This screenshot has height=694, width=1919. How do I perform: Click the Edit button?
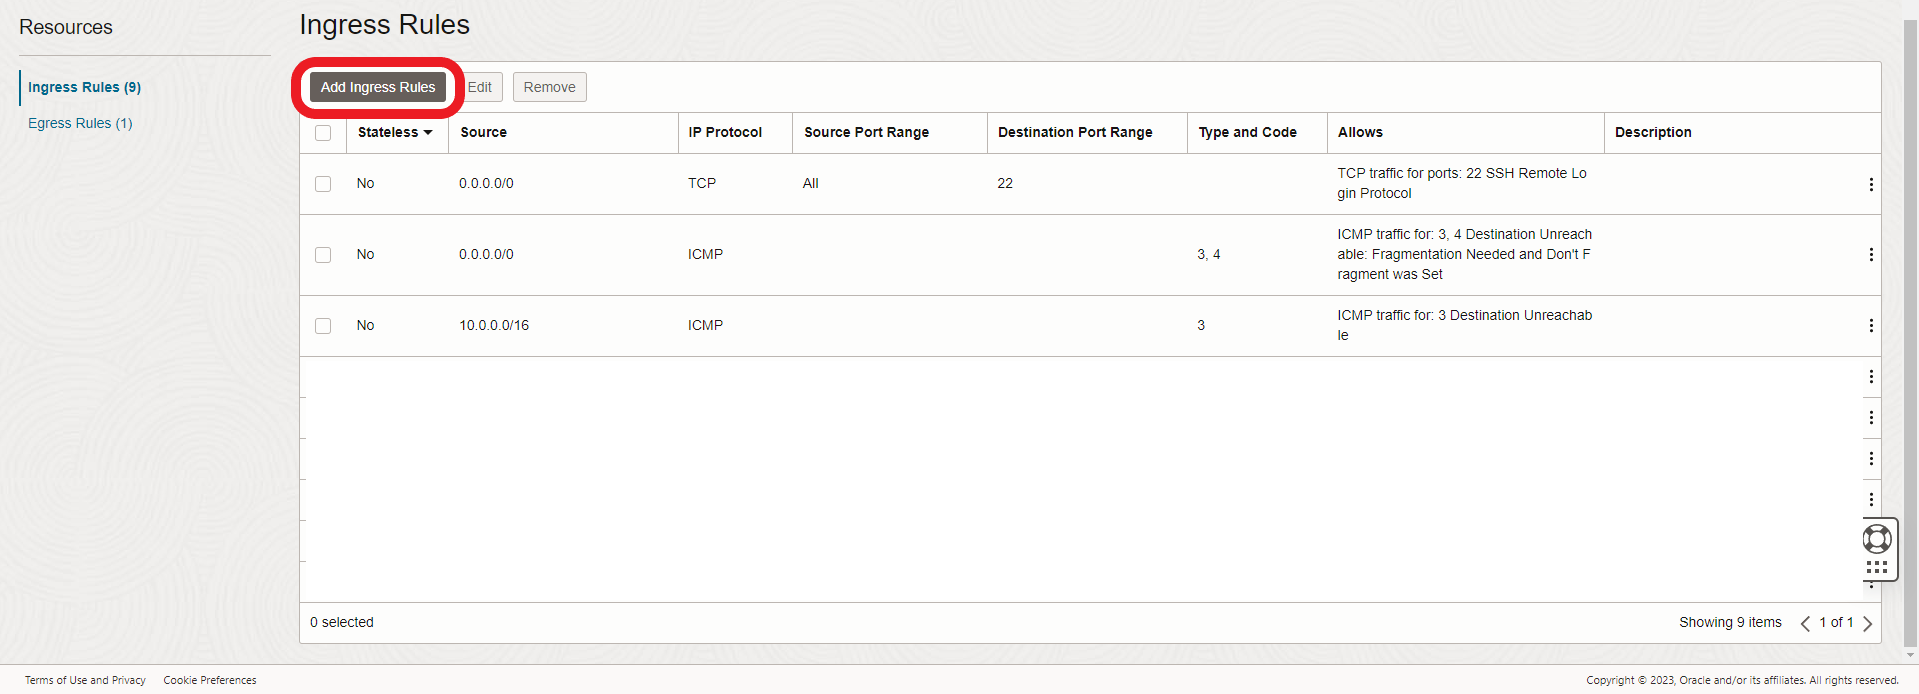click(x=480, y=87)
